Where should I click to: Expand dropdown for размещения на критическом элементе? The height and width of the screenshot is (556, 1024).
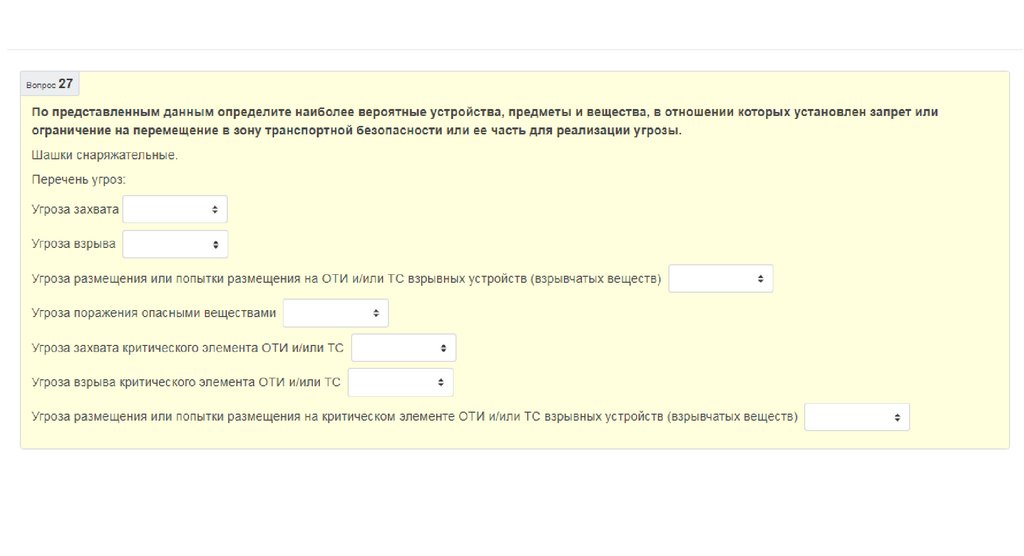(857, 417)
